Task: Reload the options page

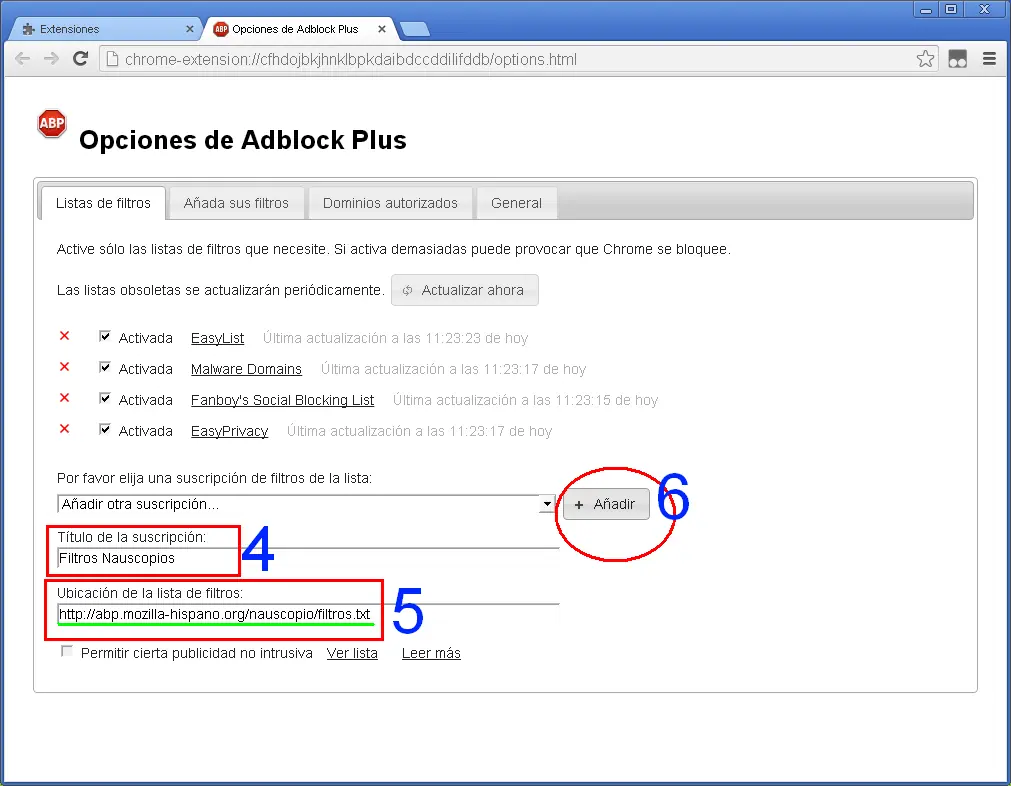Action: 80,59
